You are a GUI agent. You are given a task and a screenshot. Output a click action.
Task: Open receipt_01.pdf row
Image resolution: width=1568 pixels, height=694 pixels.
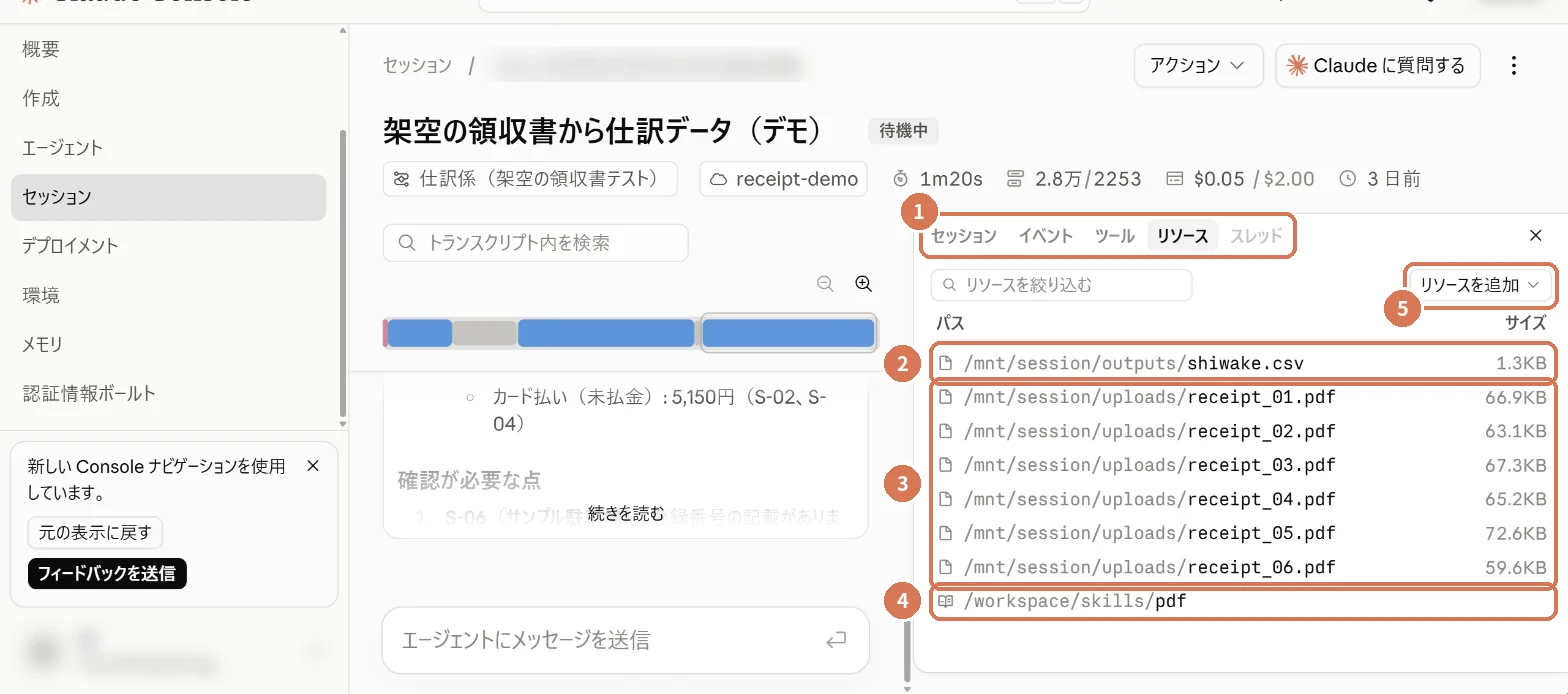[x=1243, y=398]
